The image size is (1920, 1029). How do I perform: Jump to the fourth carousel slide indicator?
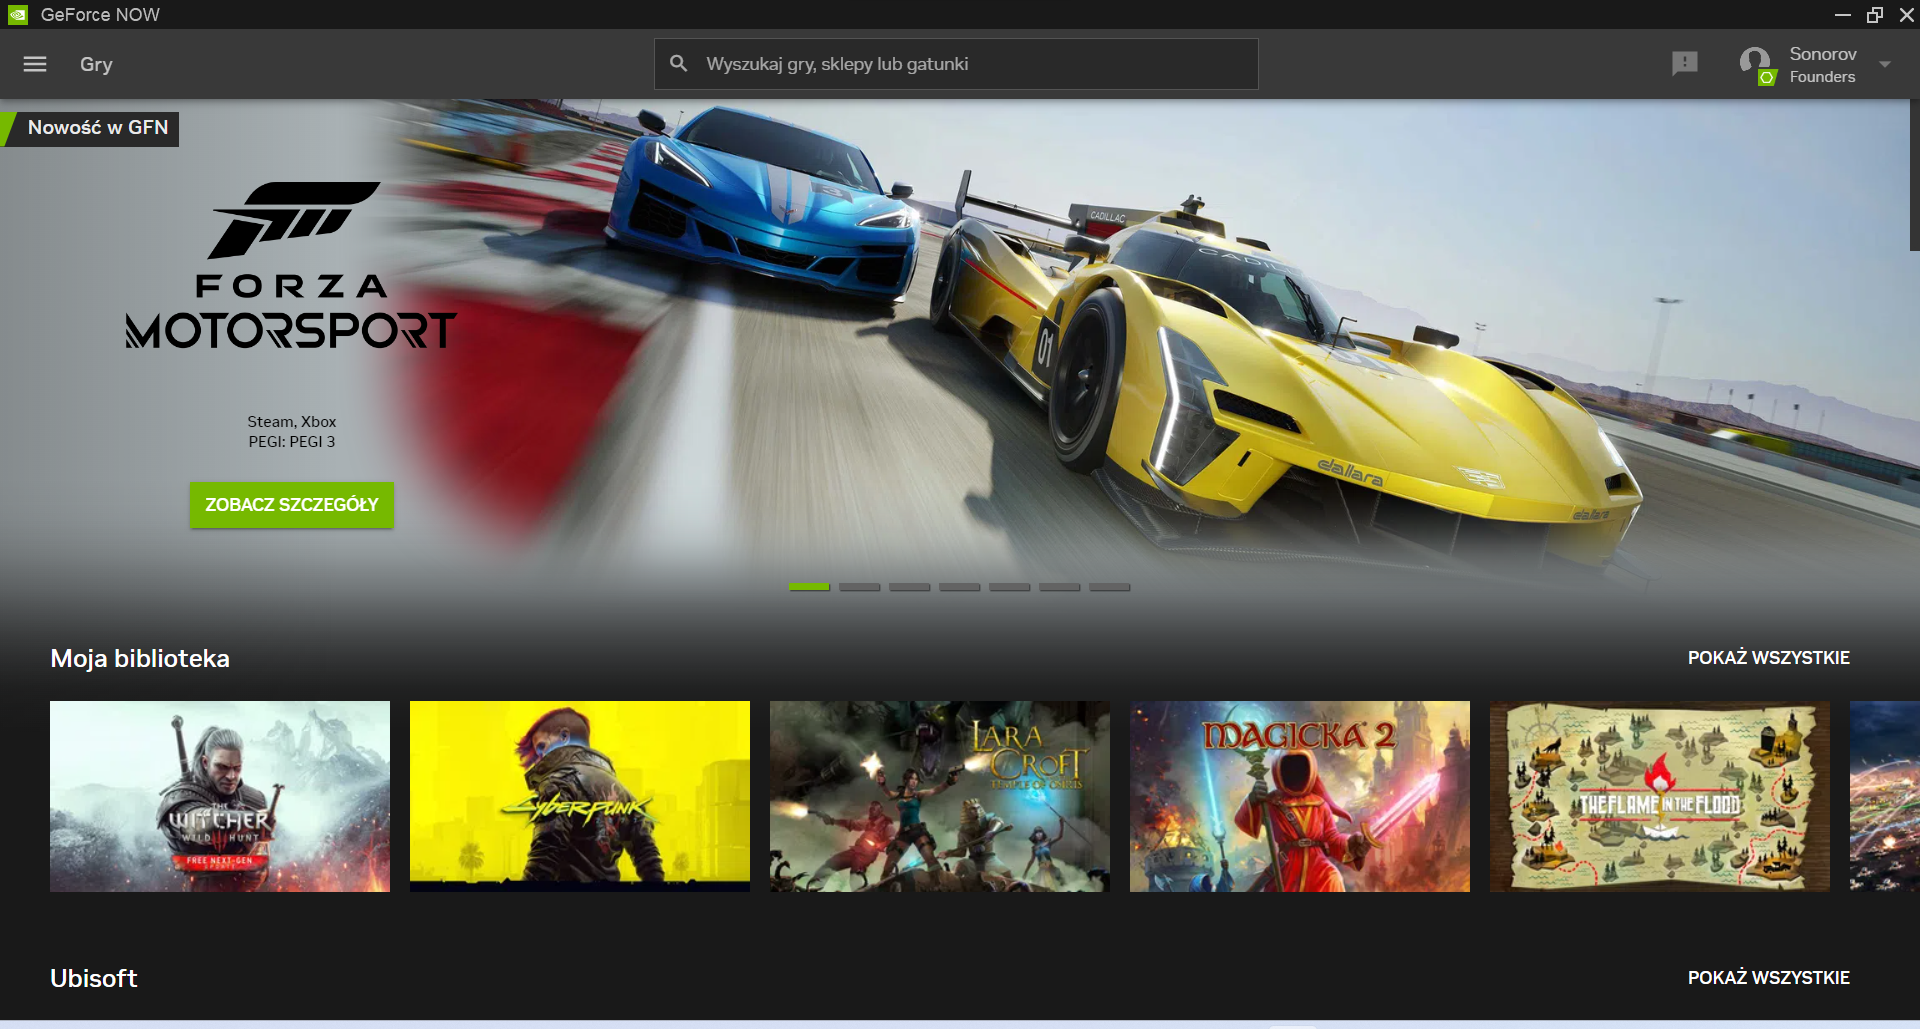coord(960,587)
